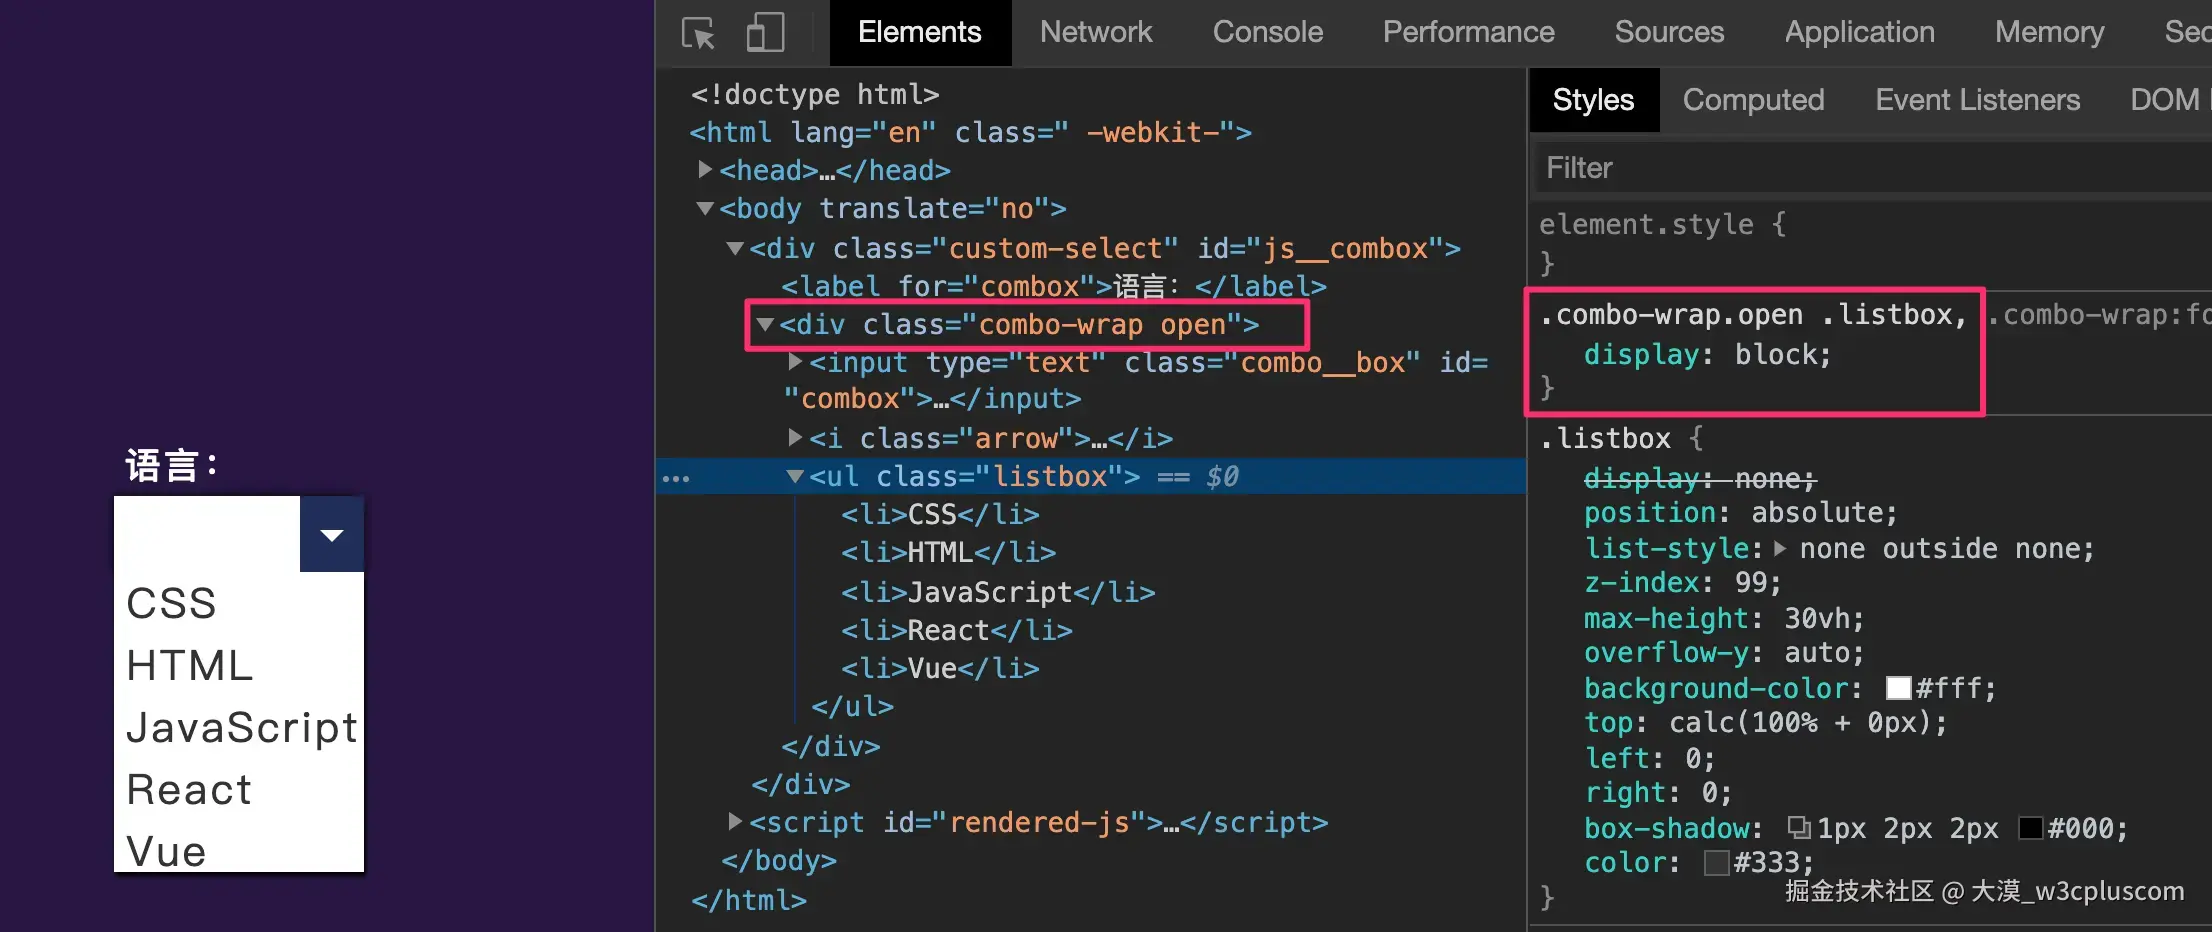Switch to the Network tab
The width and height of the screenshot is (2212, 932).
(1096, 32)
